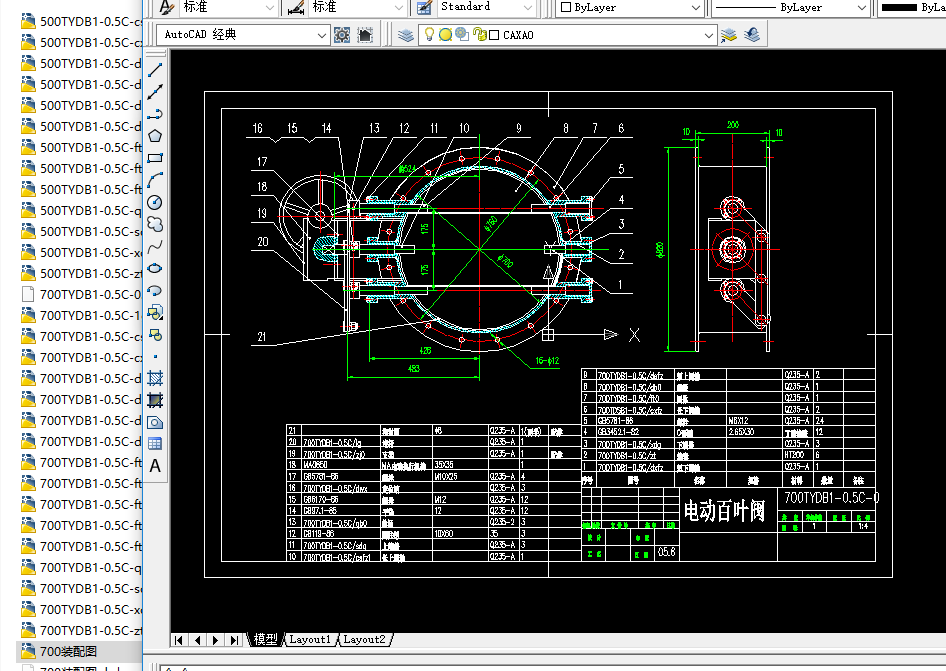Select the Multiline Text tool
Image resolution: width=946 pixels, height=671 pixels.
tap(155, 465)
